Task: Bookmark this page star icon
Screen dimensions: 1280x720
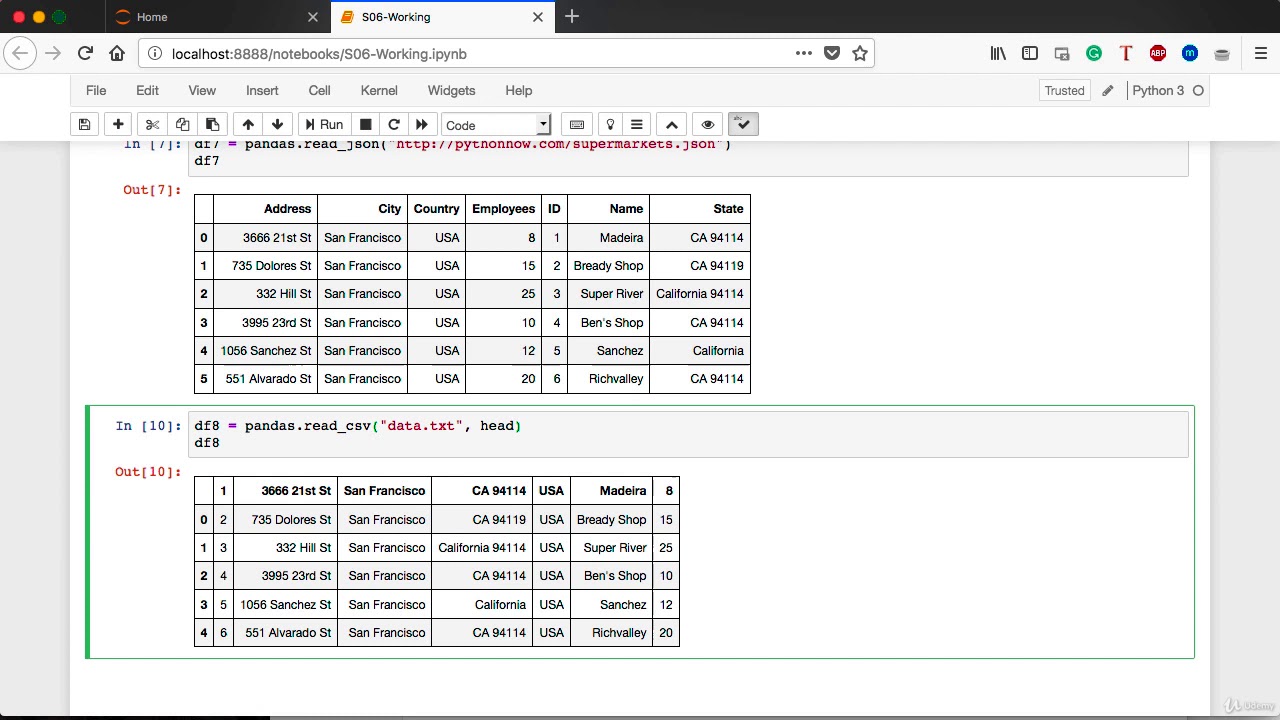Action: [x=860, y=54]
